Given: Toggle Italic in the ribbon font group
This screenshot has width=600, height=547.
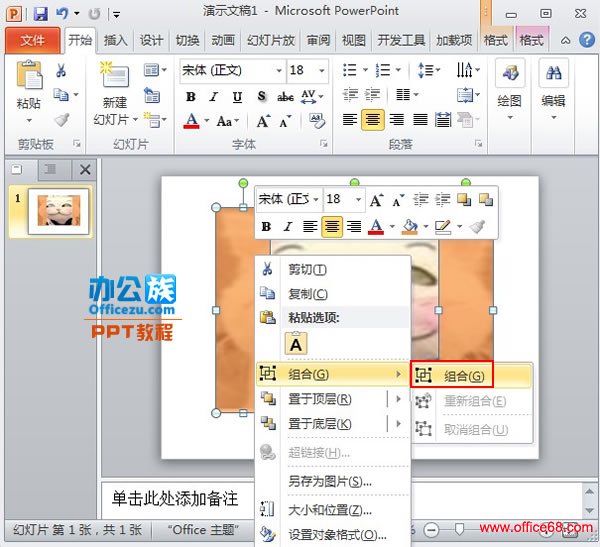Looking at the screenshot, I should click(214, 97).
